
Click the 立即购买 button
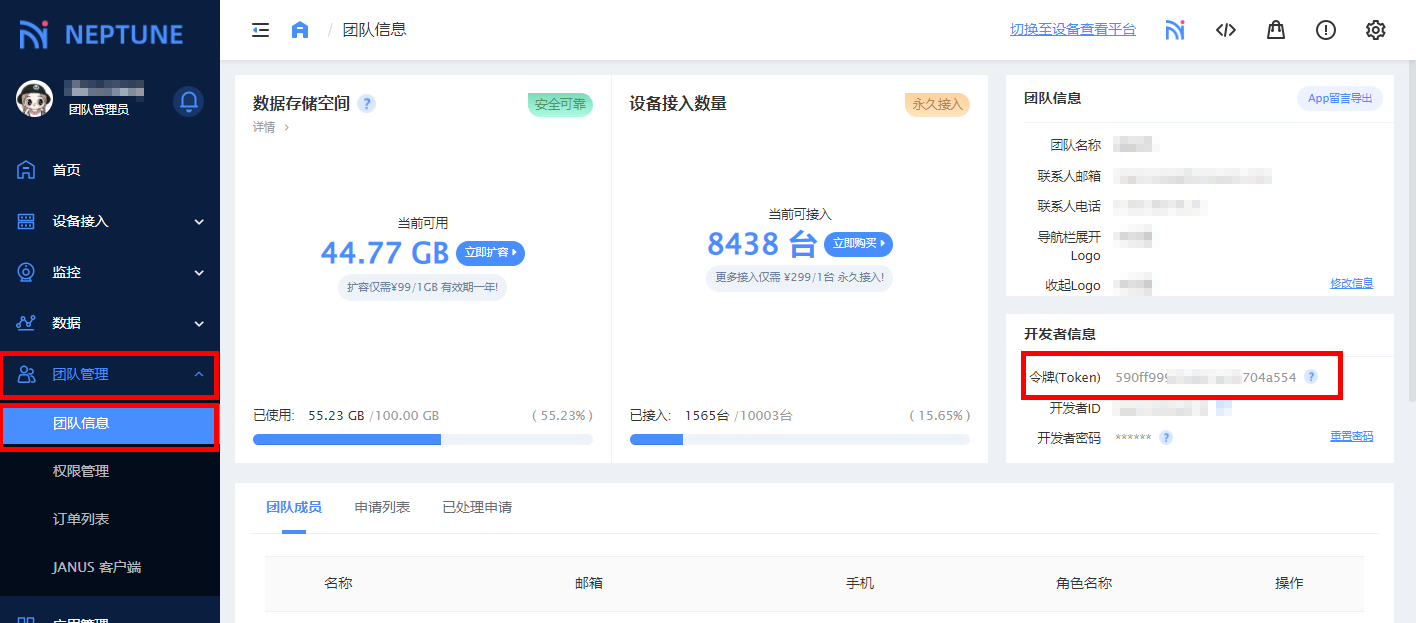[858, 244]
